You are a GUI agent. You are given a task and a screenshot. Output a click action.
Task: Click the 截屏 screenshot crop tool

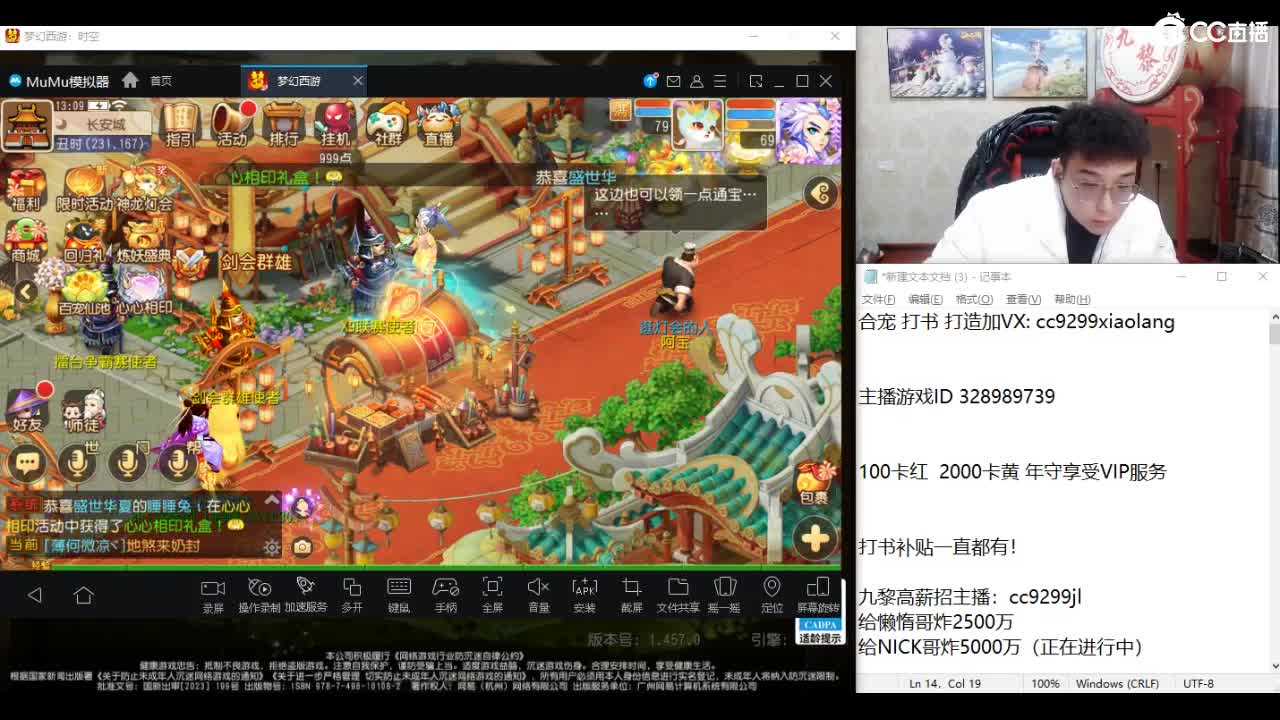632,595
